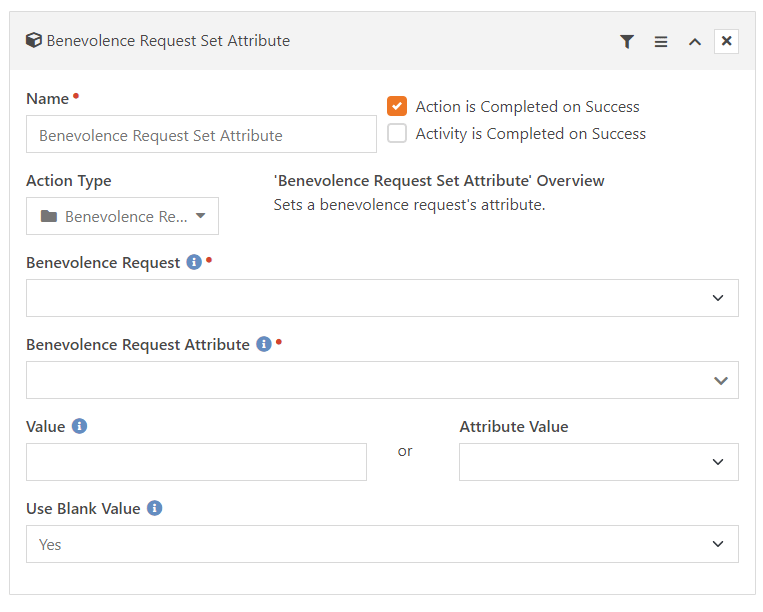Click the X to remove this action
763x612 pixels.
[x=727, y=41]
